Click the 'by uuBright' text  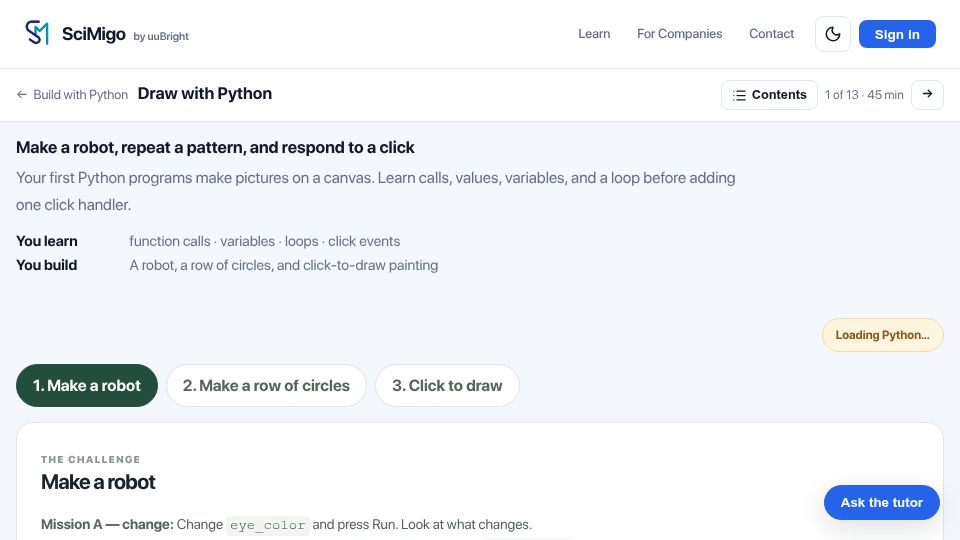(x=161, y=36)
